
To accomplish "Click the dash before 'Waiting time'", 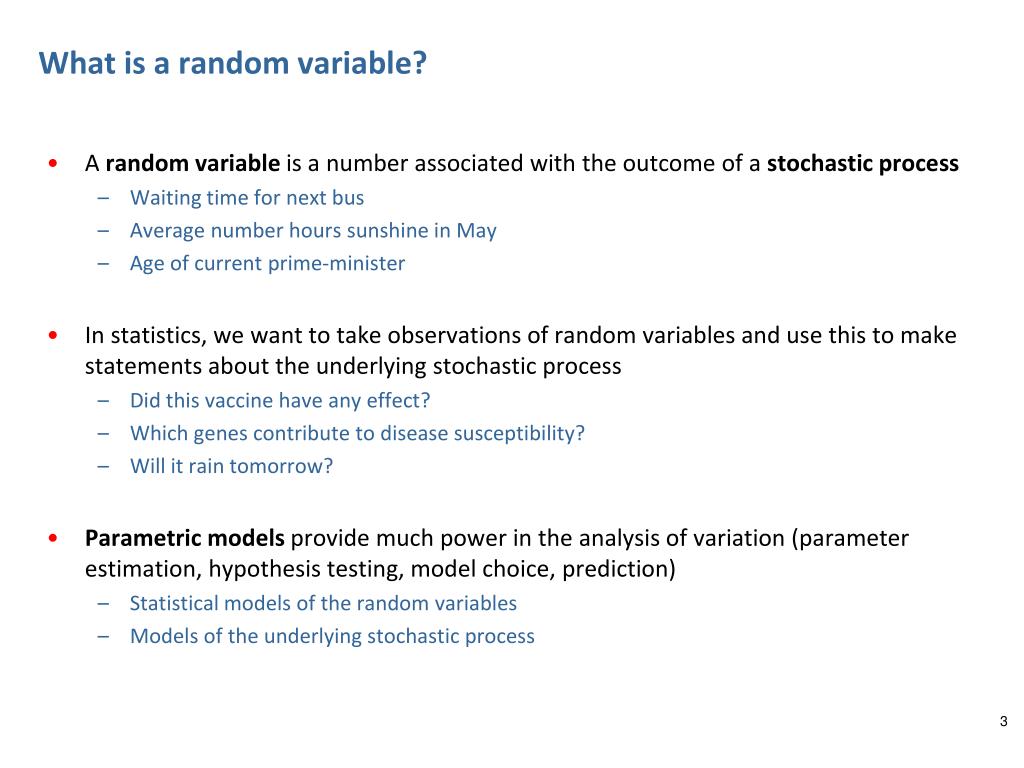I will 103,198.
